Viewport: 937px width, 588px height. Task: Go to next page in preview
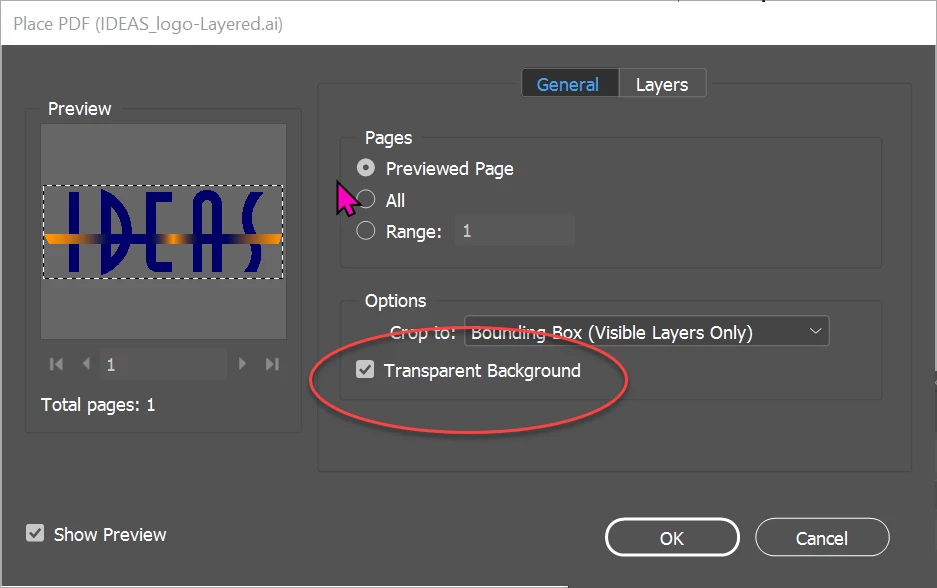click(x=242, y=363)
